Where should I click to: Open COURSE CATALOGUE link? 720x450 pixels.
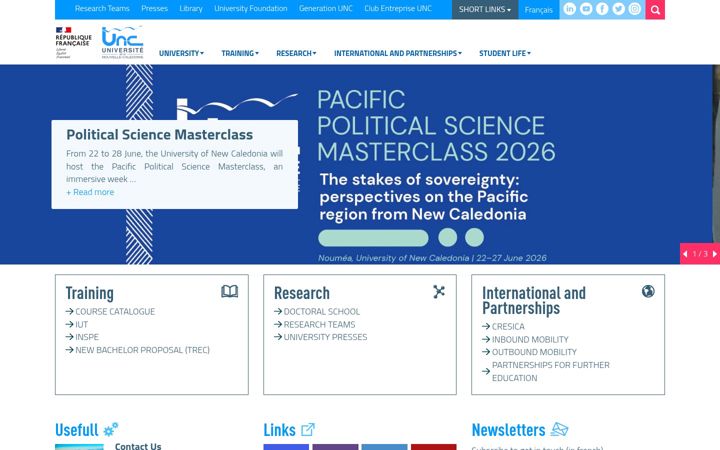click(115, 311)
